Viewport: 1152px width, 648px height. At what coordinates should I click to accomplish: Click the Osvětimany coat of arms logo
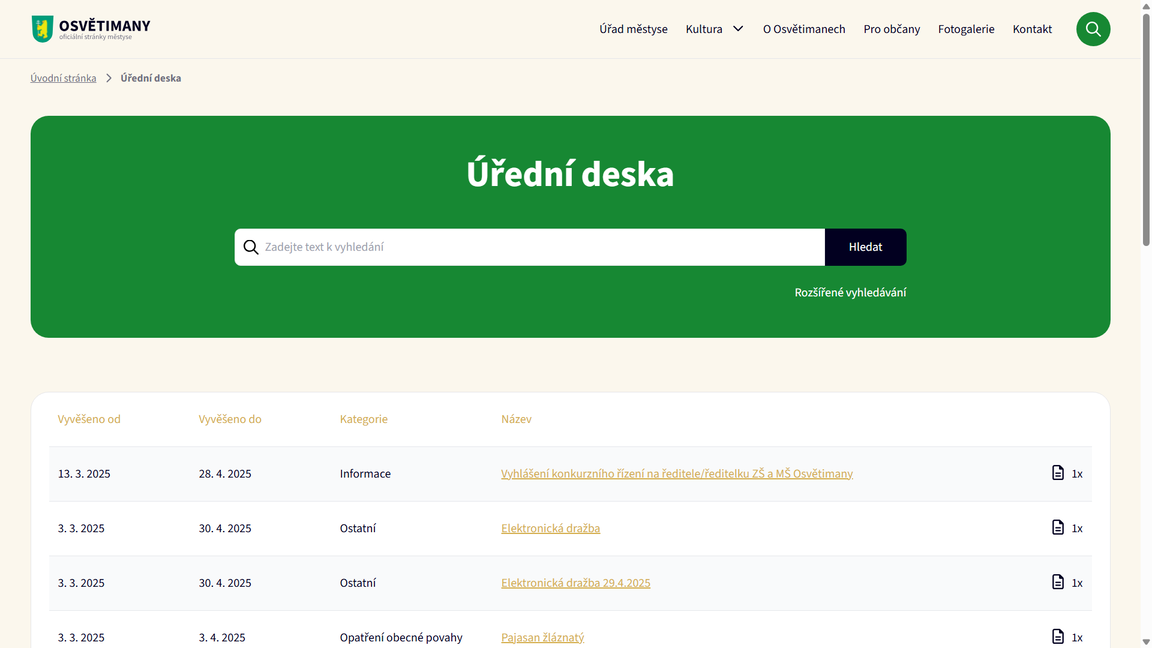(42, 28)
